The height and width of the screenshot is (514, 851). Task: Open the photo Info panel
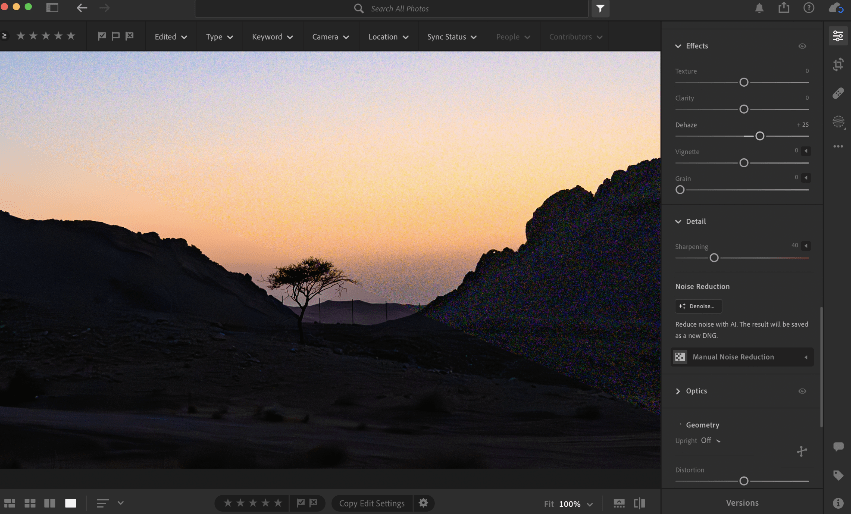click(x=838, y=503)
